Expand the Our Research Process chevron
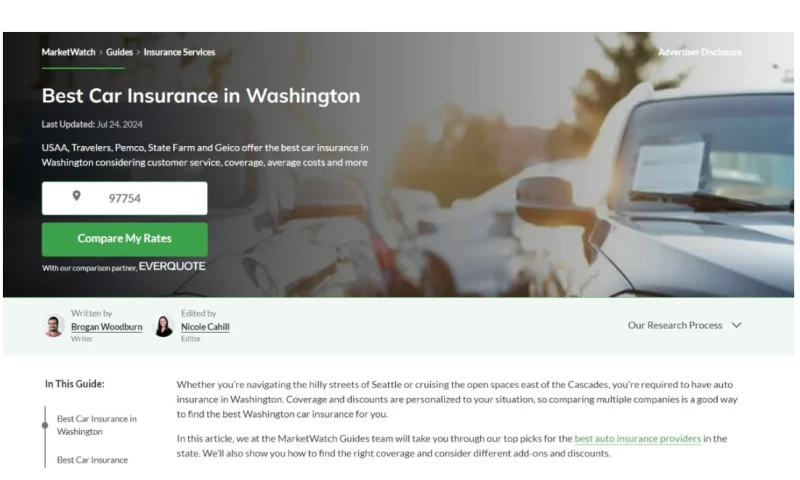 tap(737, 325)
